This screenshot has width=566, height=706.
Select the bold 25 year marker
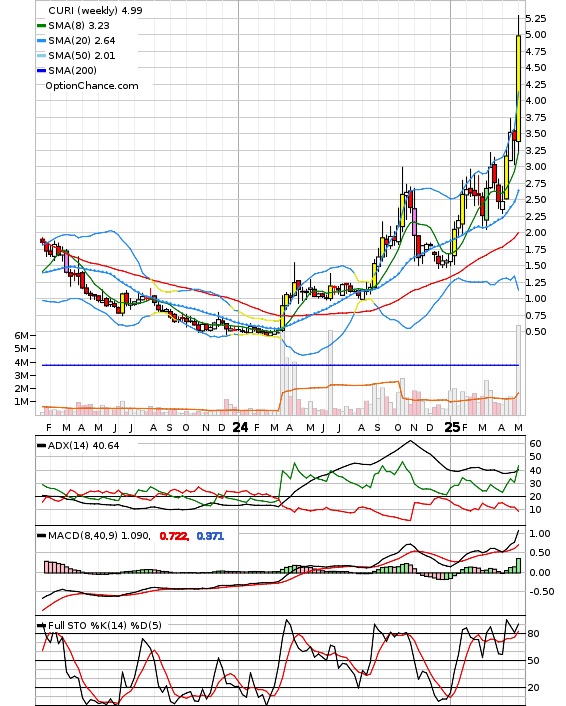coord(452,427)
